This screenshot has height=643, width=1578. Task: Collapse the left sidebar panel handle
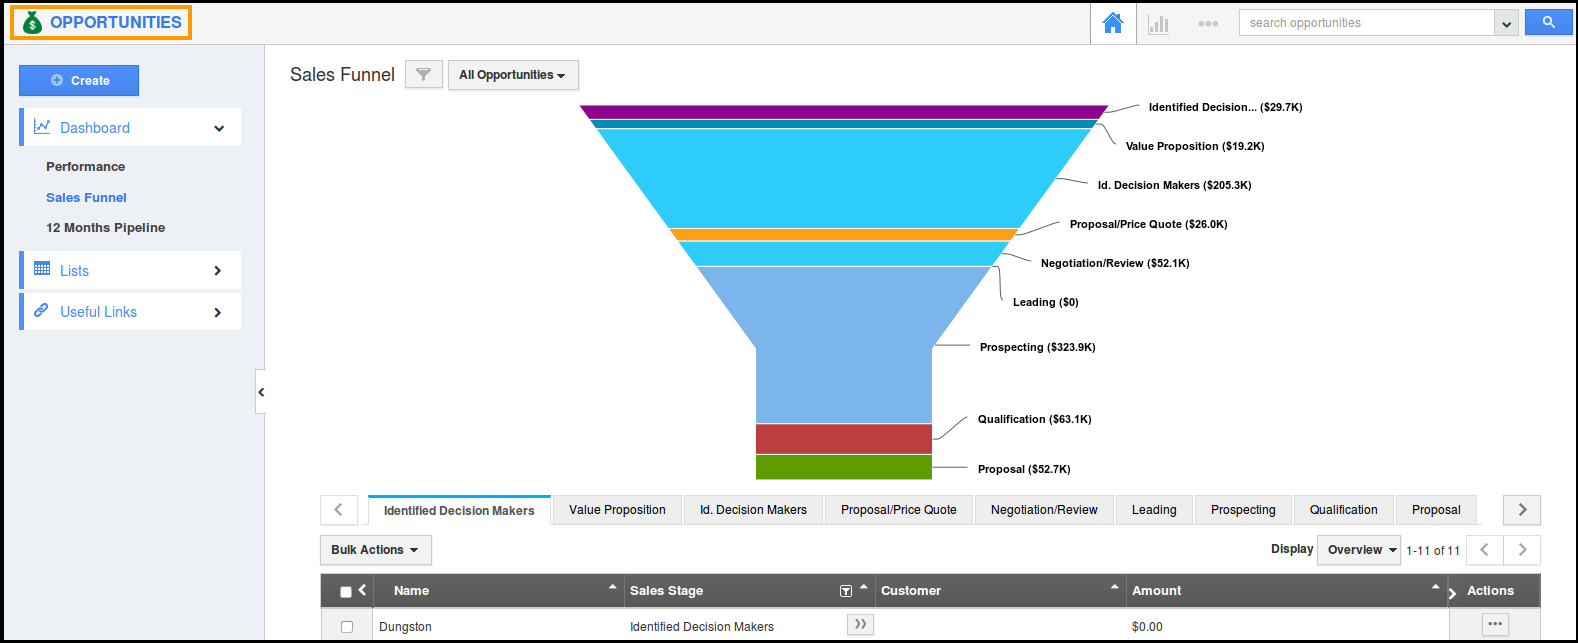(261, 392)
